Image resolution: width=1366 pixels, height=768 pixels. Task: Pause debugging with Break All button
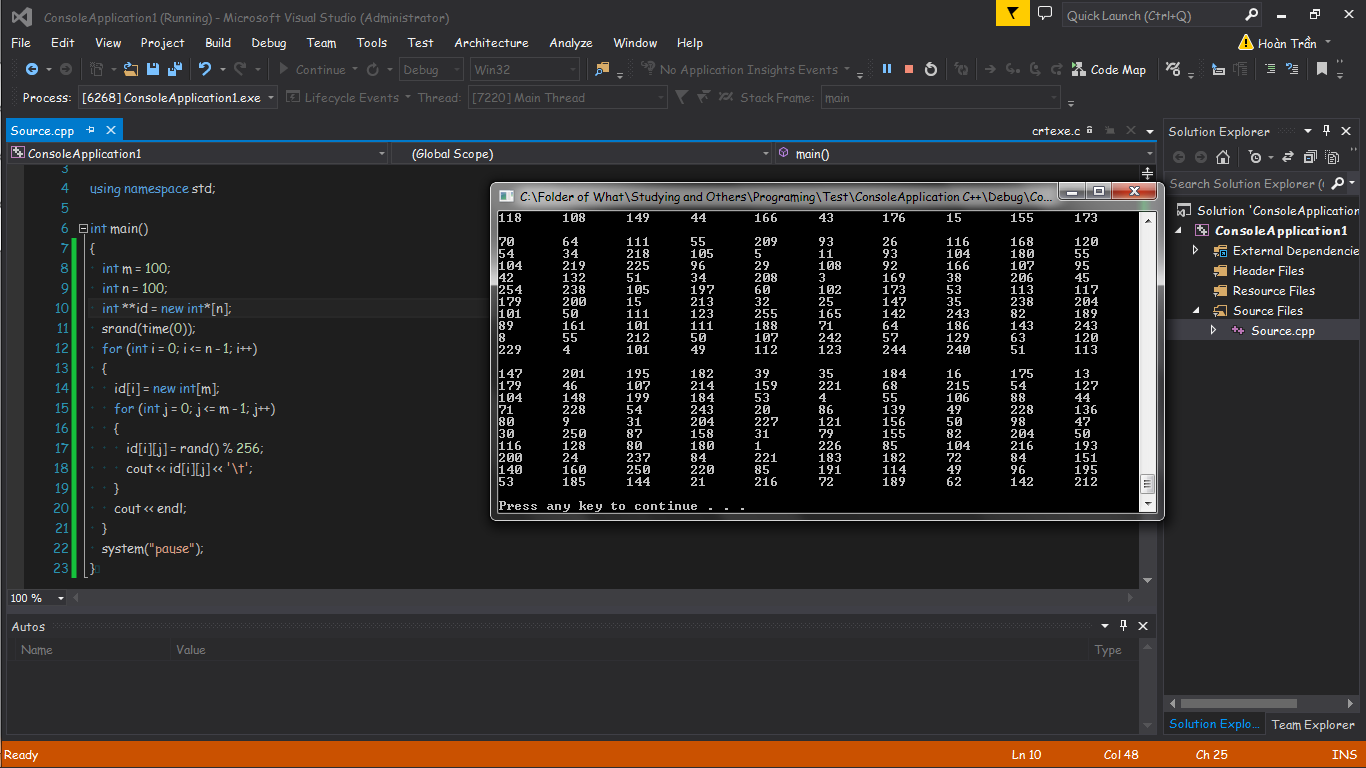[886, 69]
